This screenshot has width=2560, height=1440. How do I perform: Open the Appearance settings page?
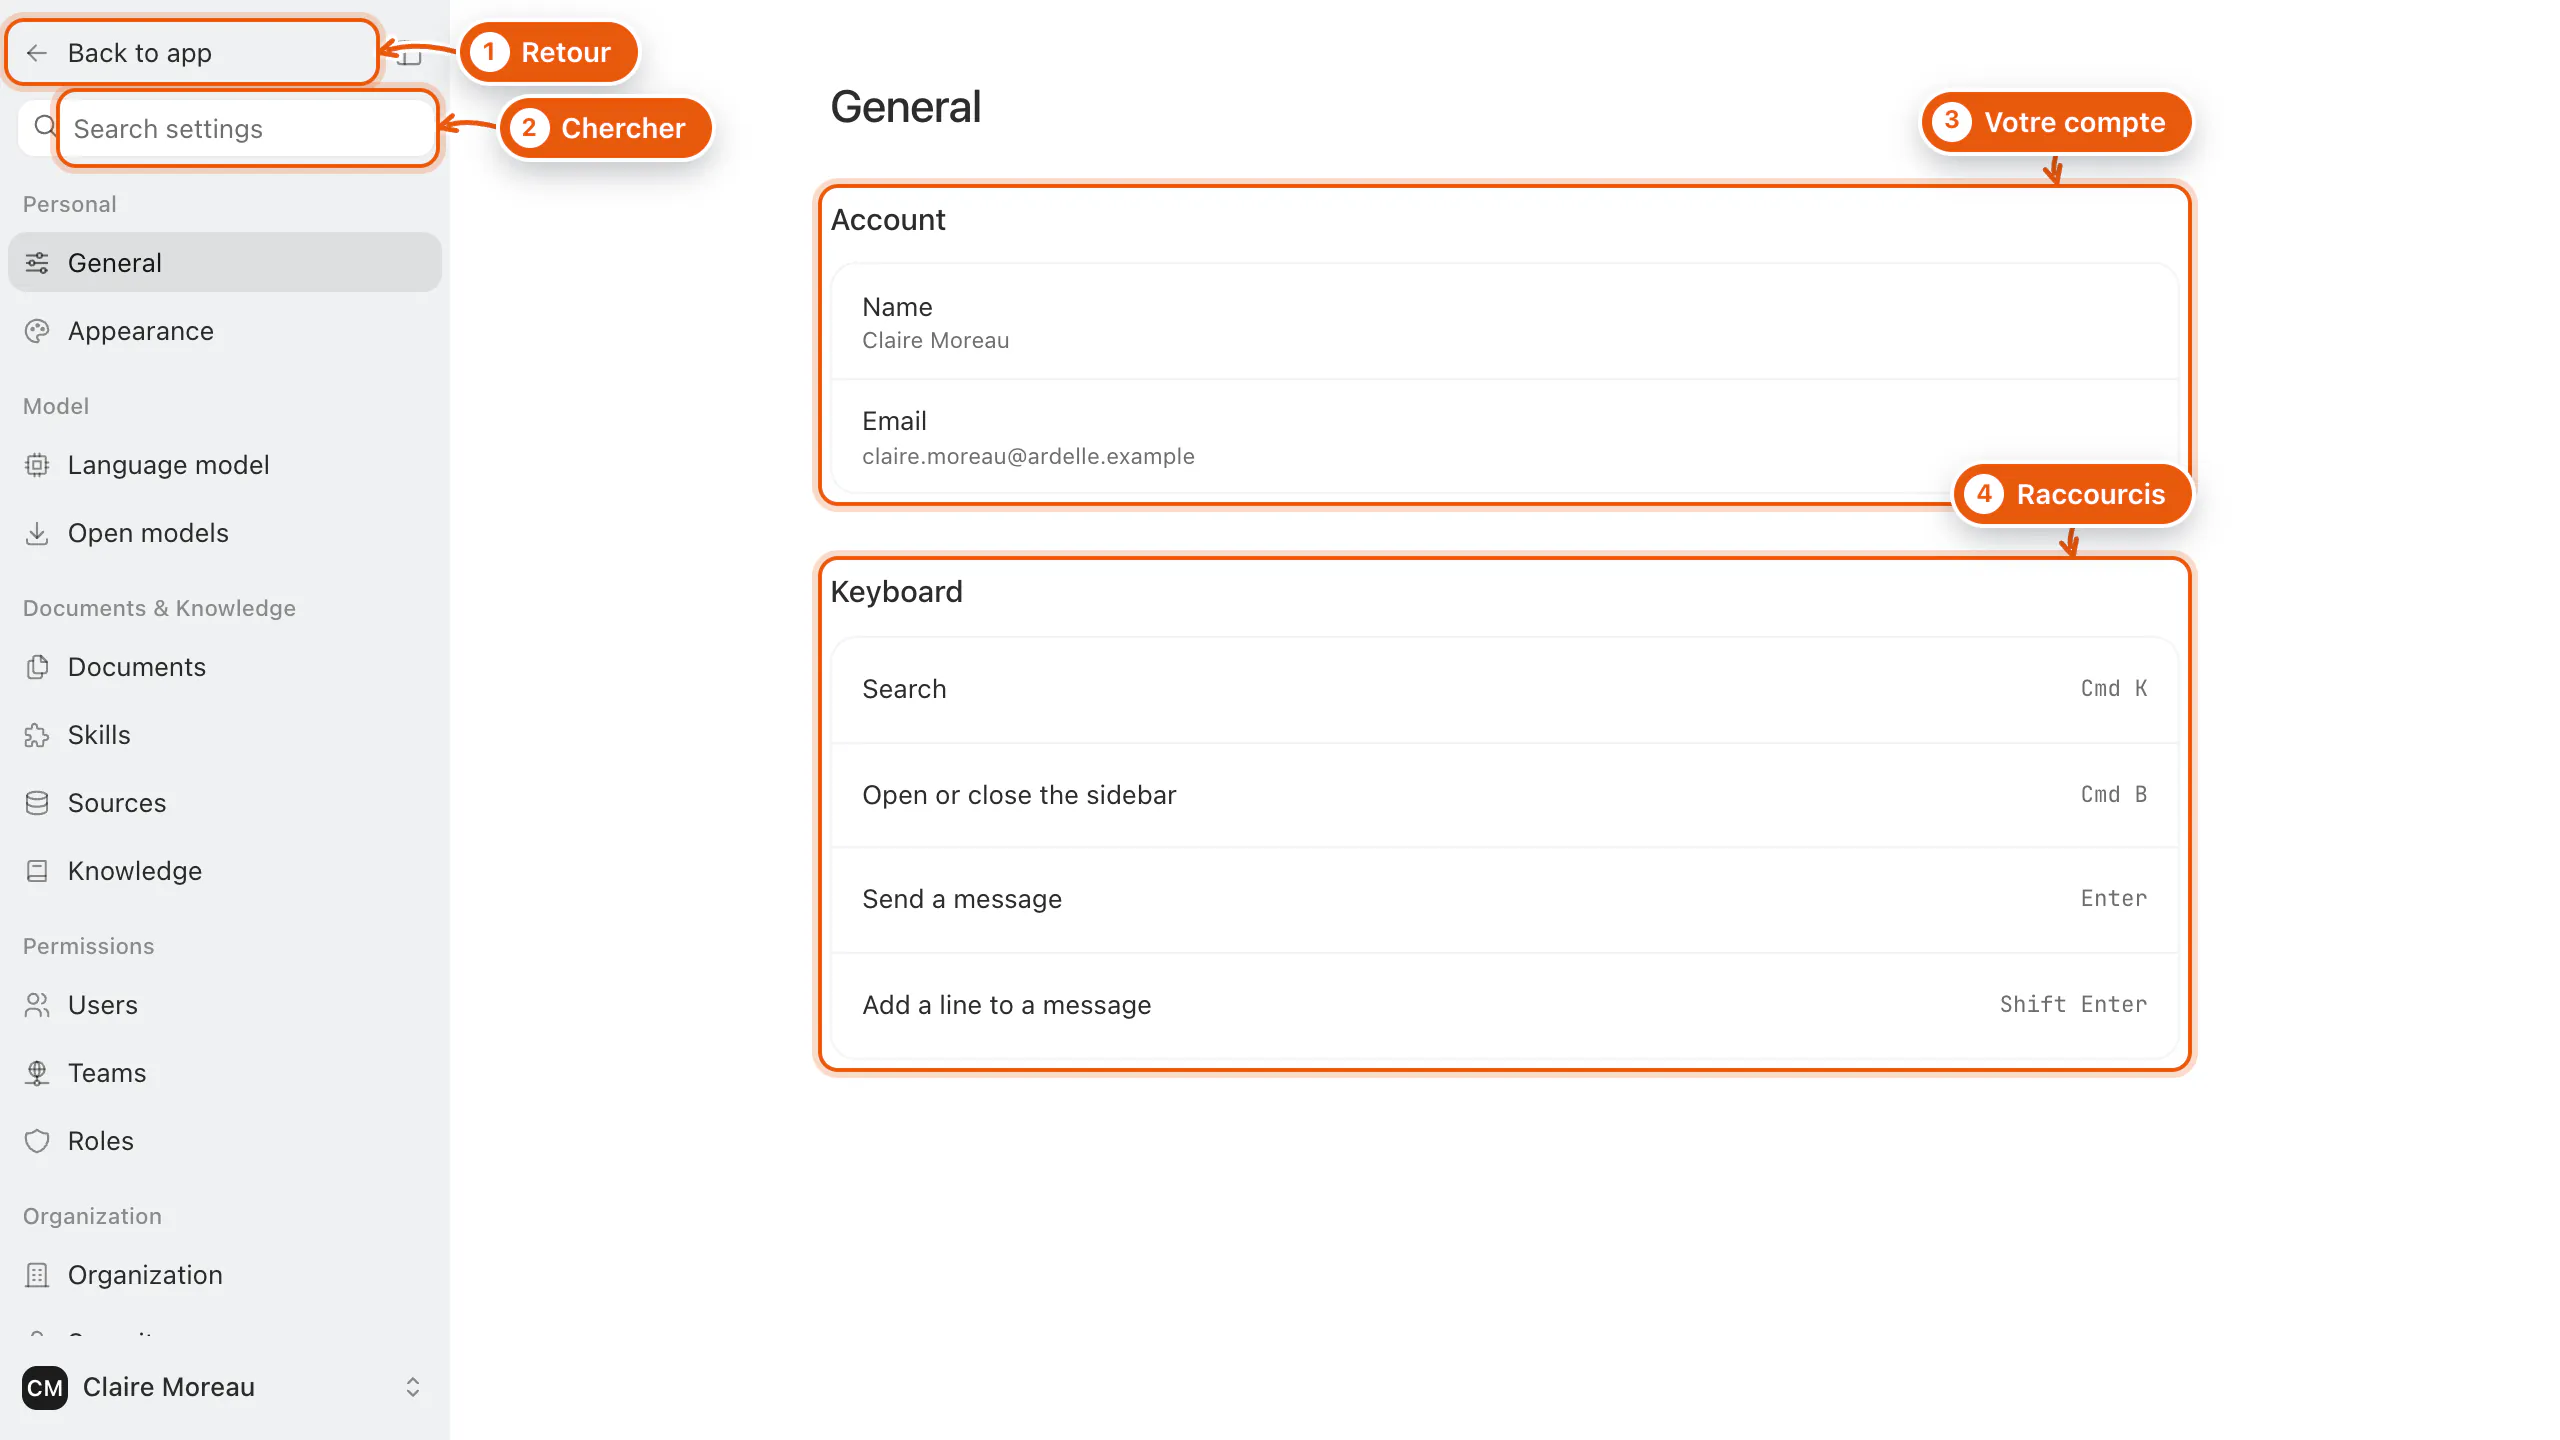225,331
